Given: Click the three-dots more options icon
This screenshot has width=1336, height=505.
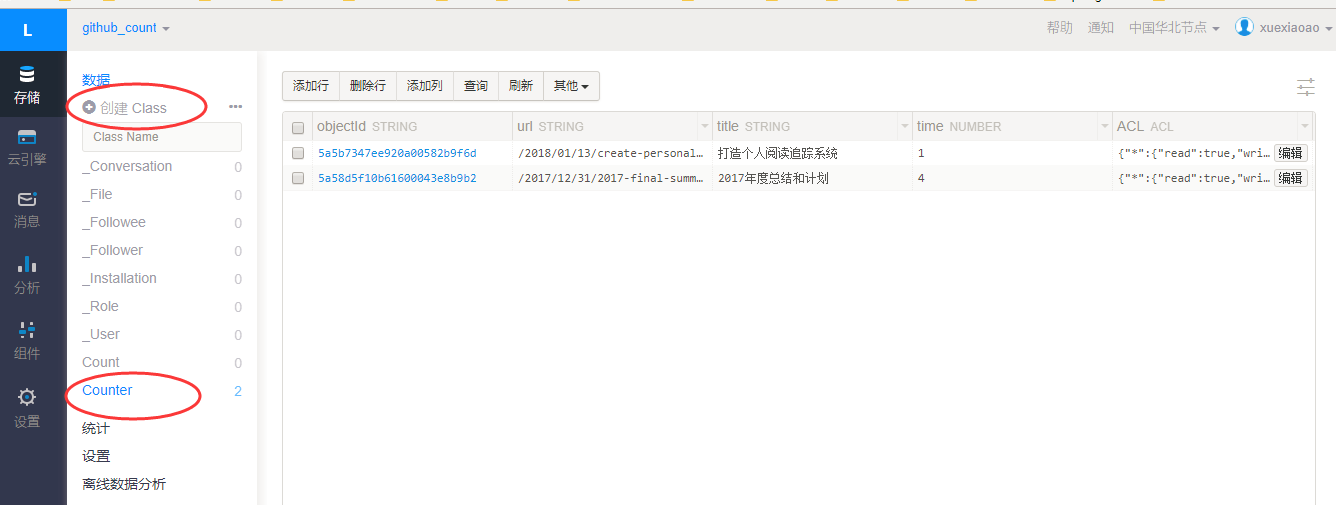Looking at the screenshot, I should pyautogui.click(x=235, y=106).
